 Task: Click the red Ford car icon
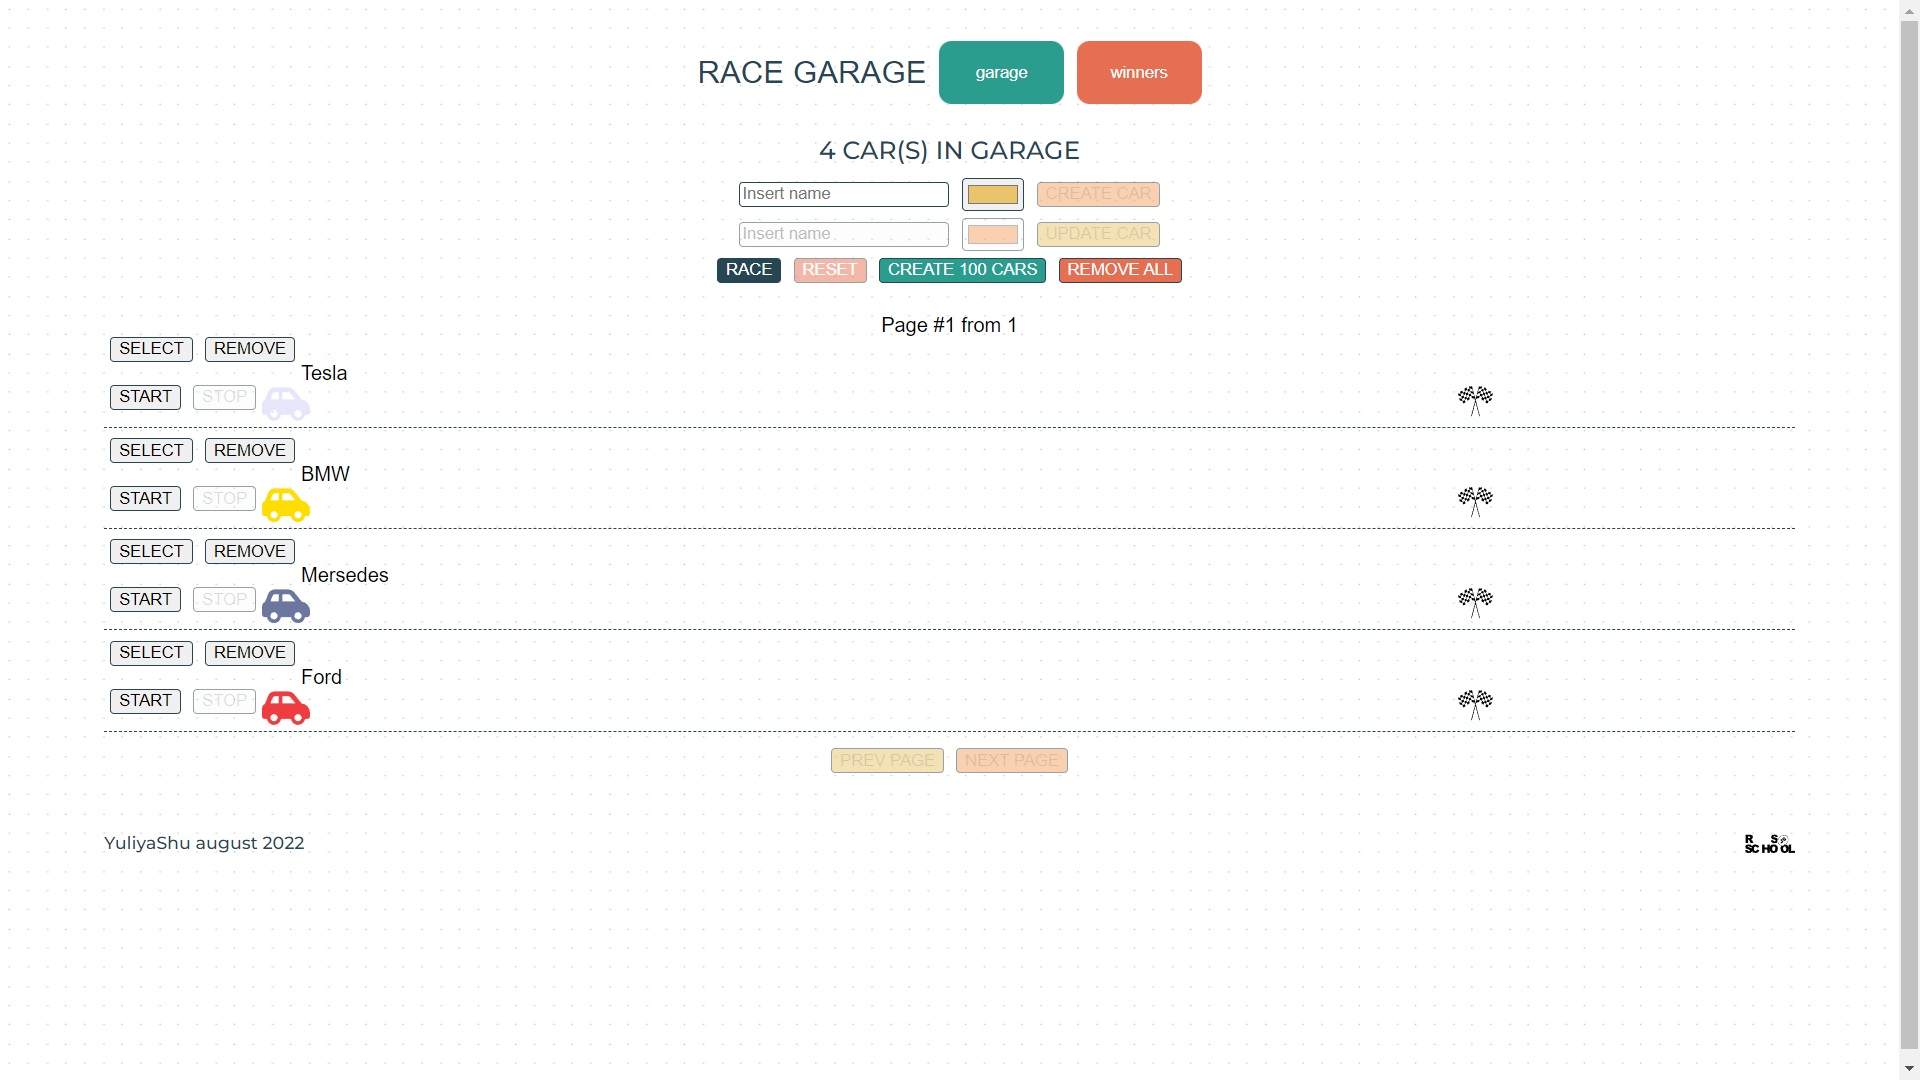(286, 708)
